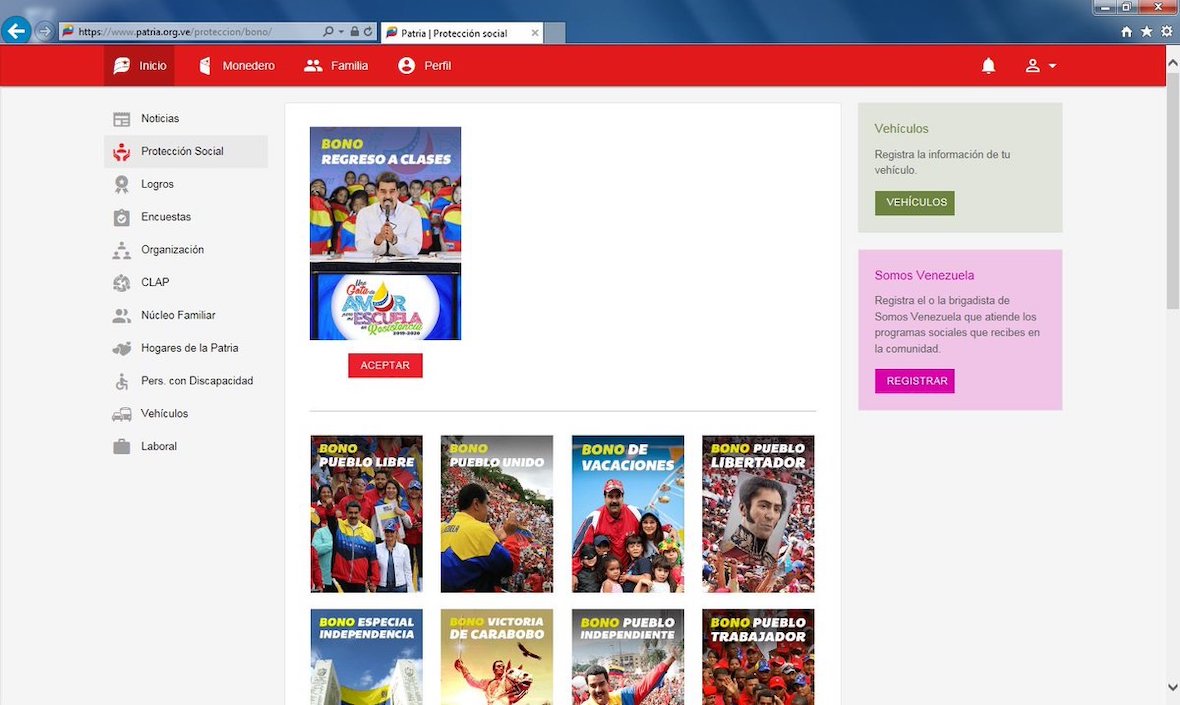The width and height of the screenshot is (1180, 705).
Task: Open the Perfil menu item
Action: pyautogui.click(x=424, y=66)
